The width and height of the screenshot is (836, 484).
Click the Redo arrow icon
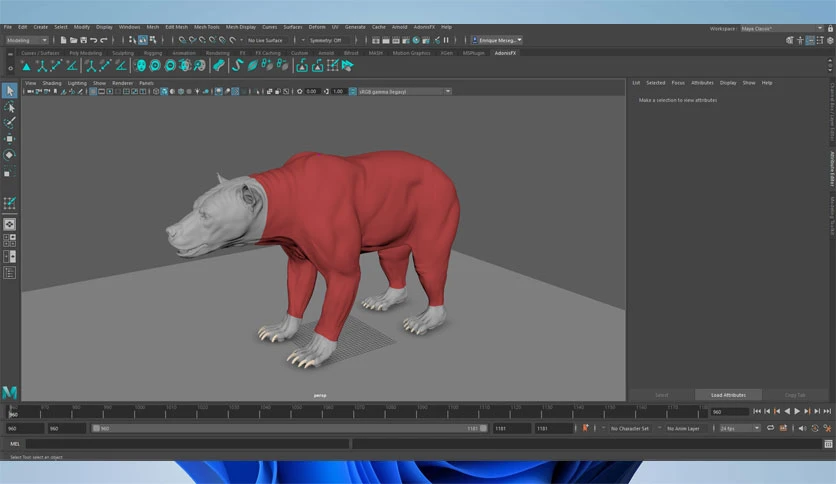pyautogui.click(x=104, y=40)
